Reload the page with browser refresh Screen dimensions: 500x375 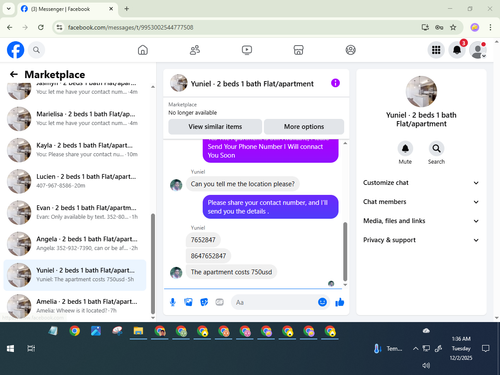click(x=41, y=27)
